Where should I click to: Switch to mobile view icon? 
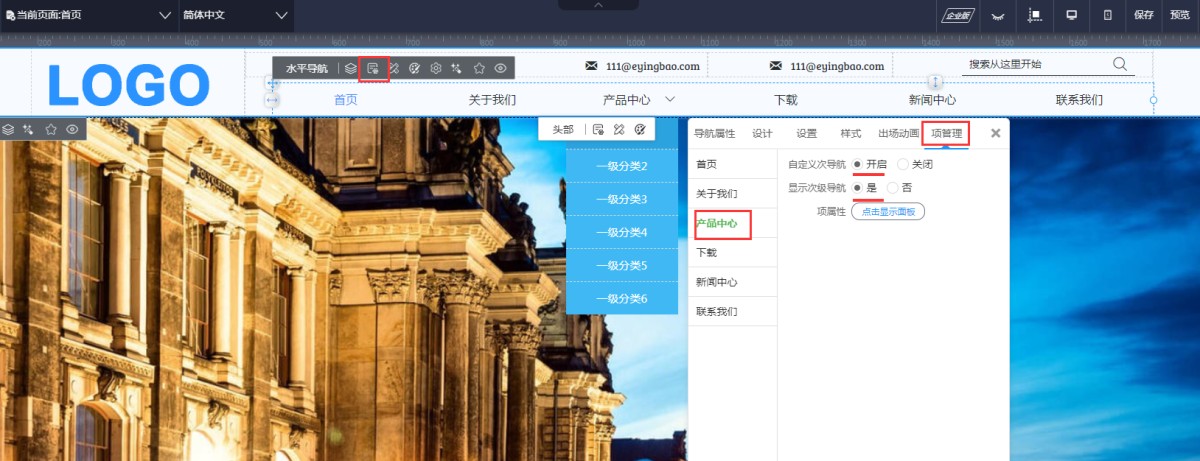[x=1107, y=15]
